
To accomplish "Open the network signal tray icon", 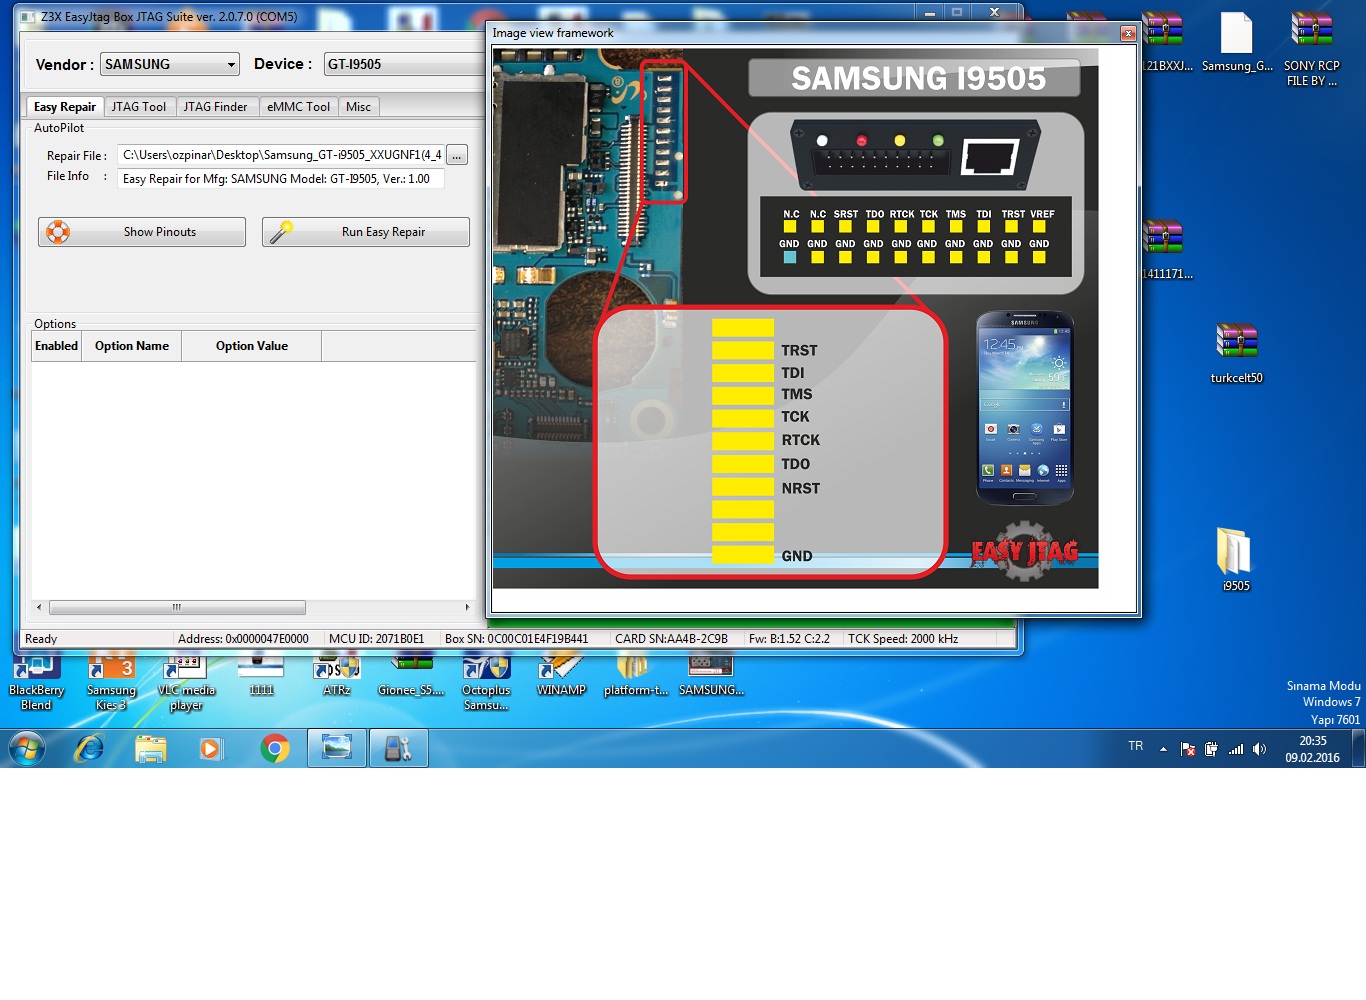I will [x=1236, y=748].
